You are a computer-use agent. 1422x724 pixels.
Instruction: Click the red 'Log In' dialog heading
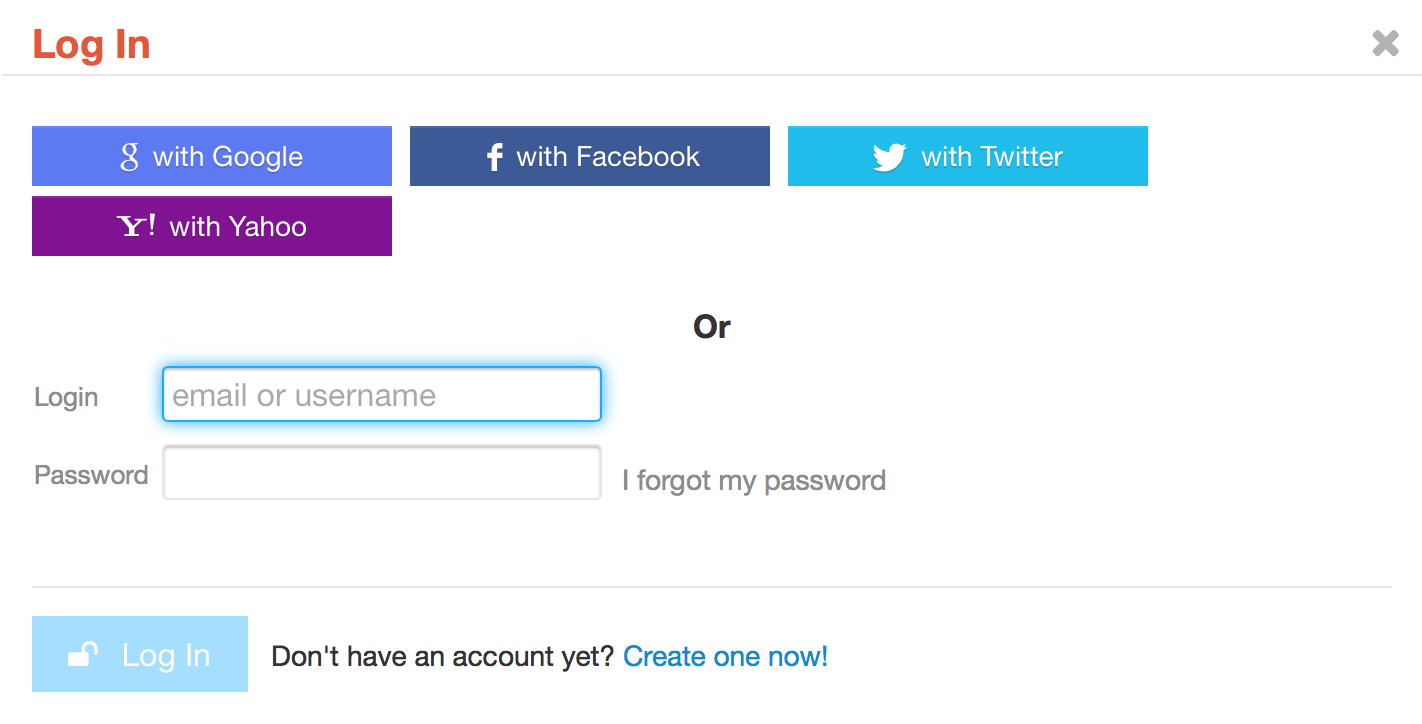(91, 45)
